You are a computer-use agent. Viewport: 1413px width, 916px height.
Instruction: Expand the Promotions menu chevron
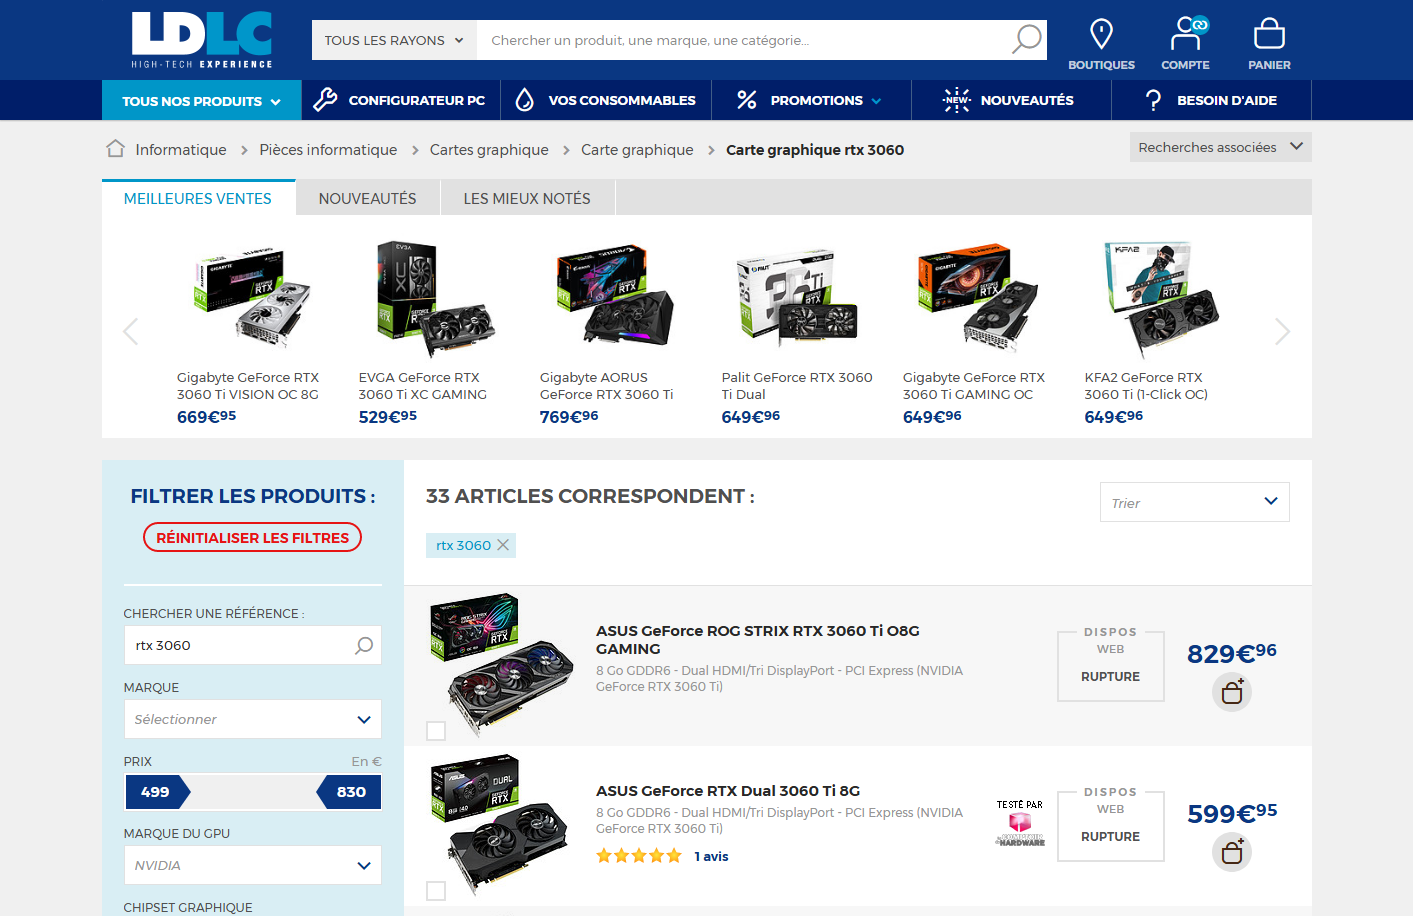877,101
